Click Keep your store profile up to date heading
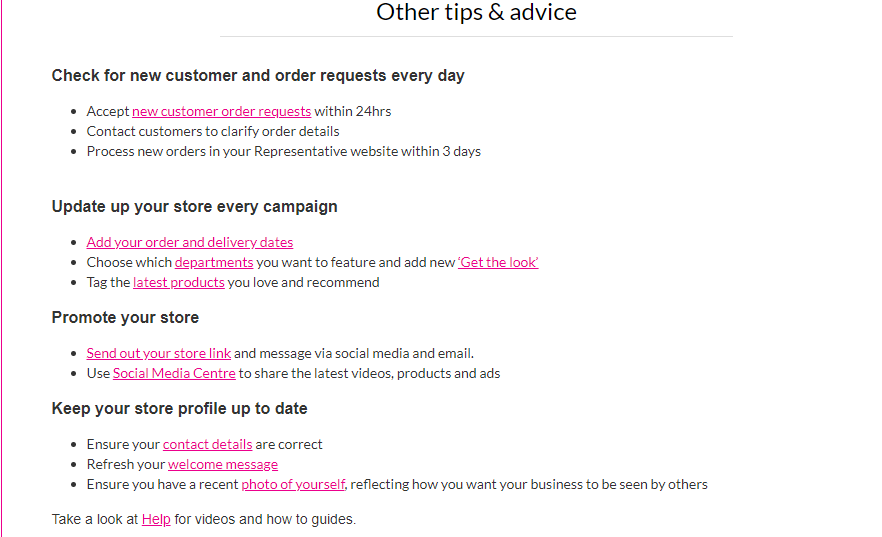 tap(179, 409)
